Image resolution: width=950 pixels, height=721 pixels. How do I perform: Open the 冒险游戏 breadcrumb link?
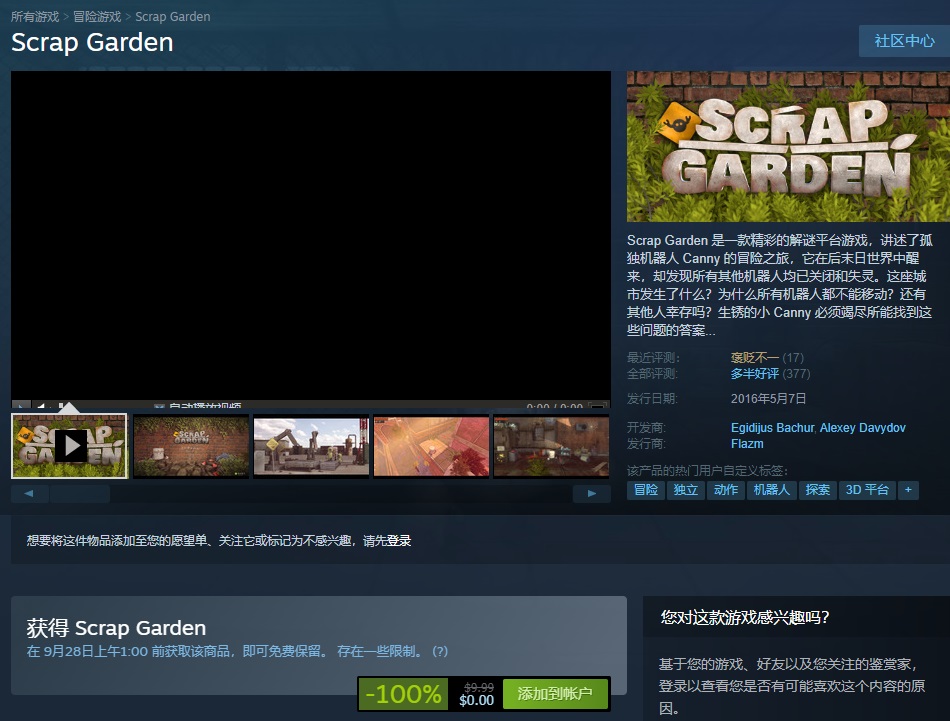tap(97, 17)
